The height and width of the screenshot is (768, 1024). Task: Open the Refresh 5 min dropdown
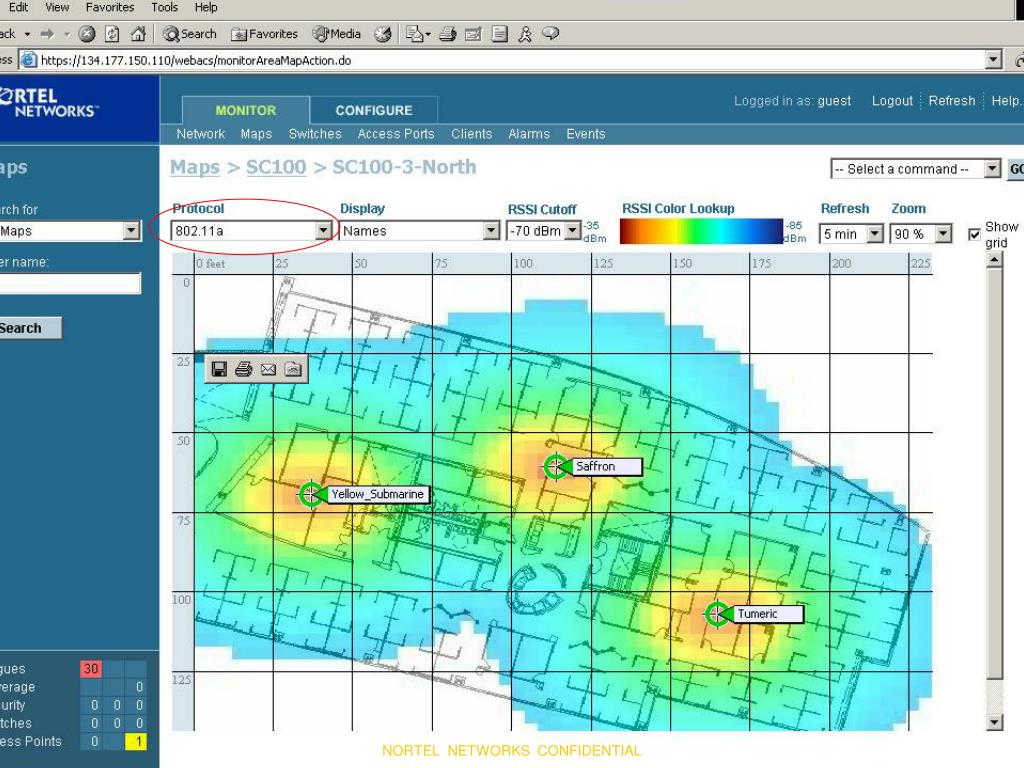pos(852,233)
